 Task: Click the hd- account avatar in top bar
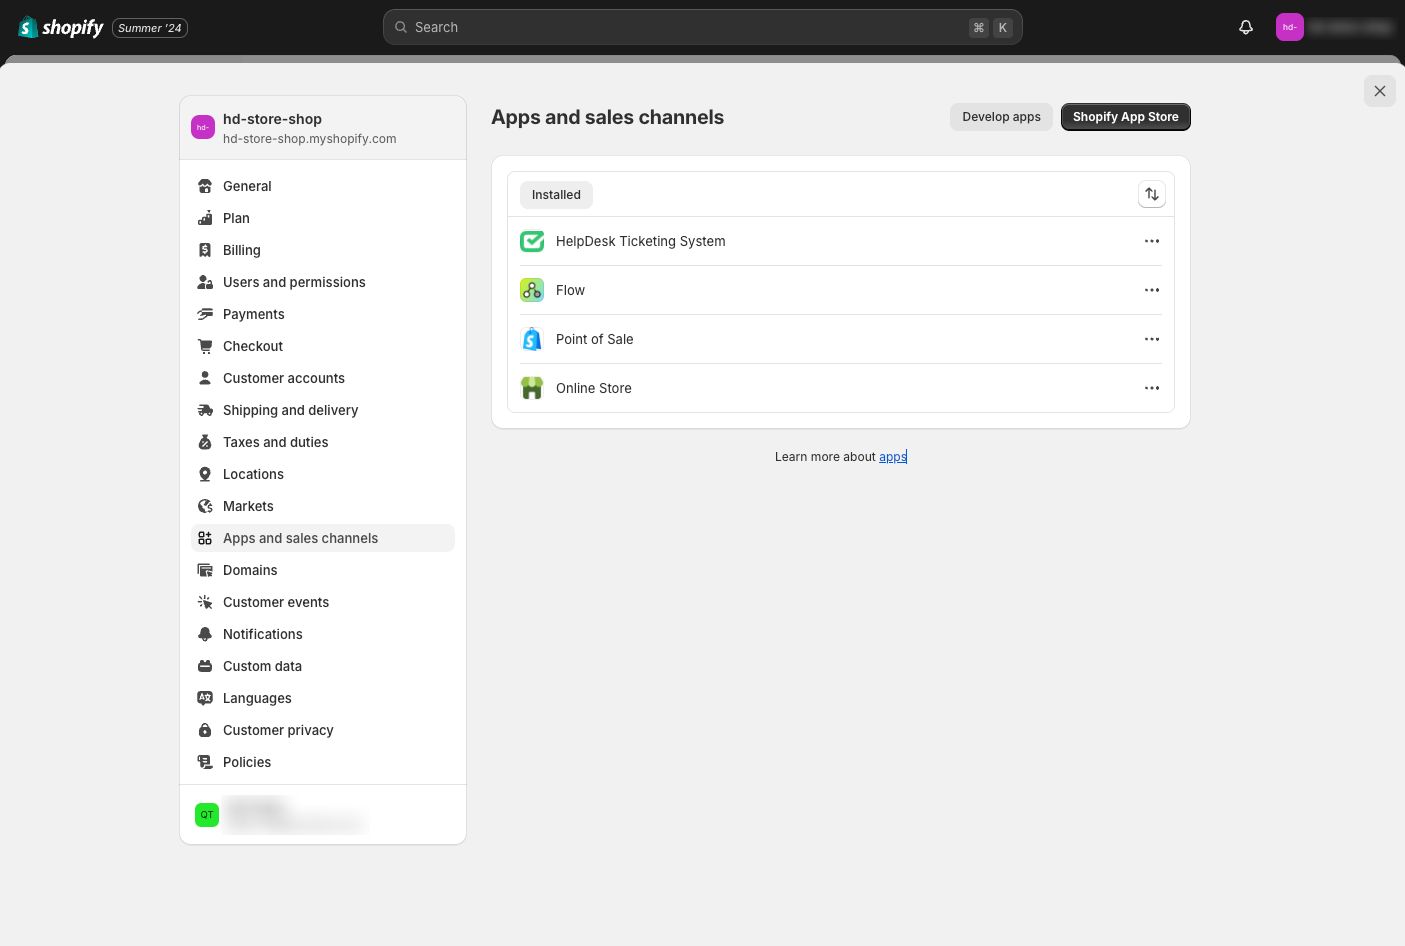pos(1290,27)
